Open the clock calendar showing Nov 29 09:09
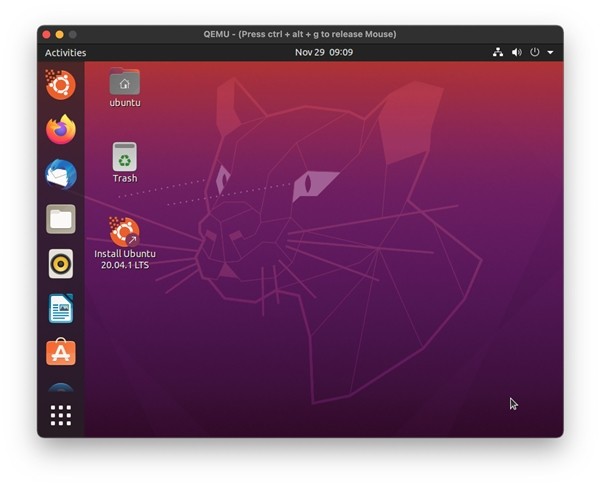 click(x=324, y=52)
